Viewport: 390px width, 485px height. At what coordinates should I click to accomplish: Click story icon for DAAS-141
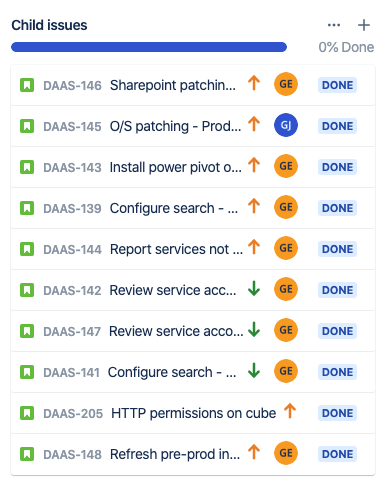(x=27, y=372)
